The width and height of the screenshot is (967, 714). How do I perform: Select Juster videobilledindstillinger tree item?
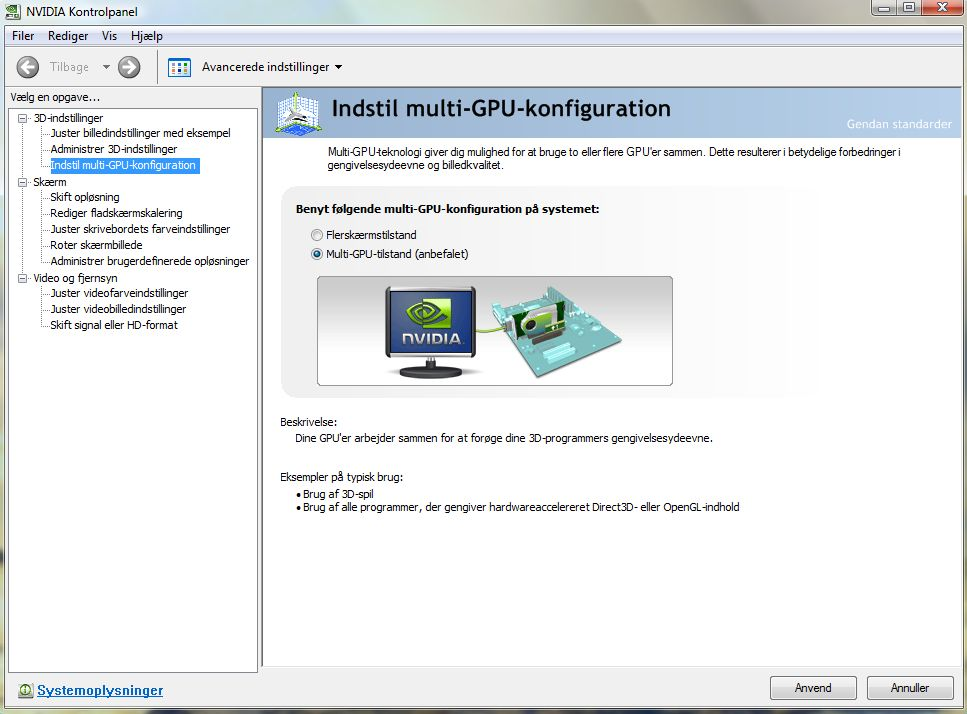click(x=118, y=310)
